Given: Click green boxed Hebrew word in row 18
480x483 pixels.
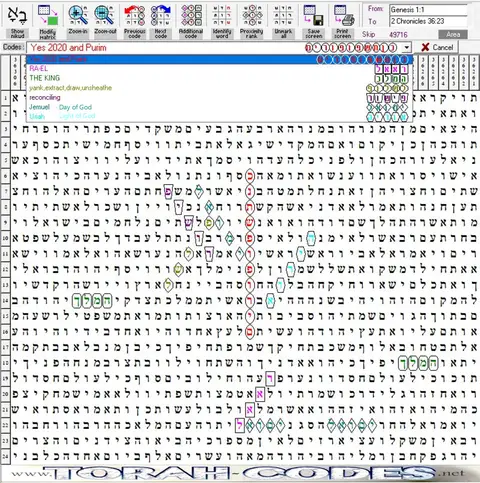Looking at the screenshot, I should click(419, 363).
